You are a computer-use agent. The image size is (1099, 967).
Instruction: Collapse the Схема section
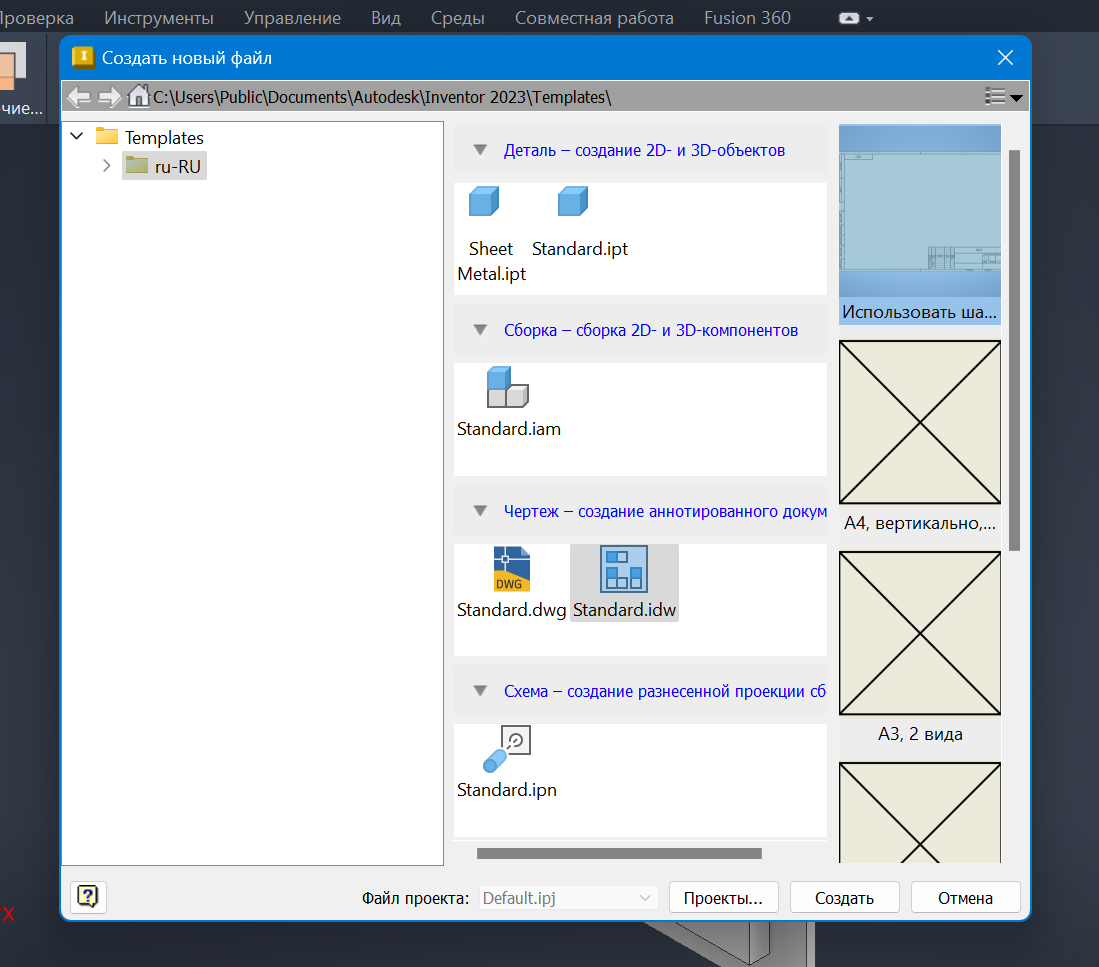coord(480,691)
